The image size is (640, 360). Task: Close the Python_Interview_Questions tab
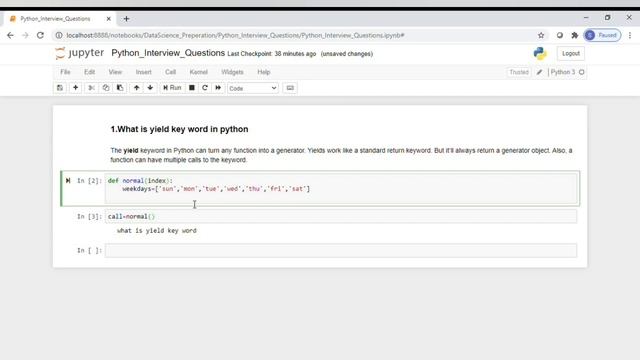pyautogui.click(x=109, y=19)
